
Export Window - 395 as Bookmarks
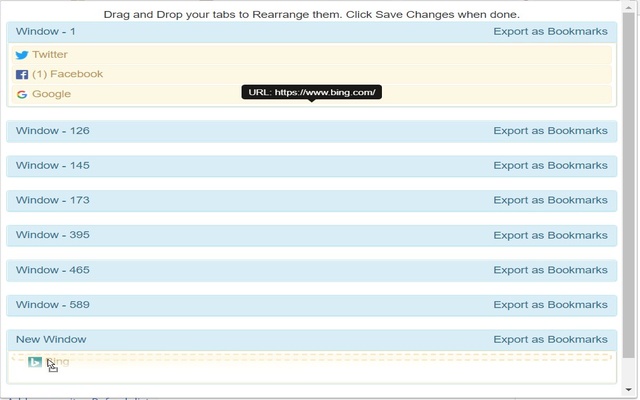(550, 235)
